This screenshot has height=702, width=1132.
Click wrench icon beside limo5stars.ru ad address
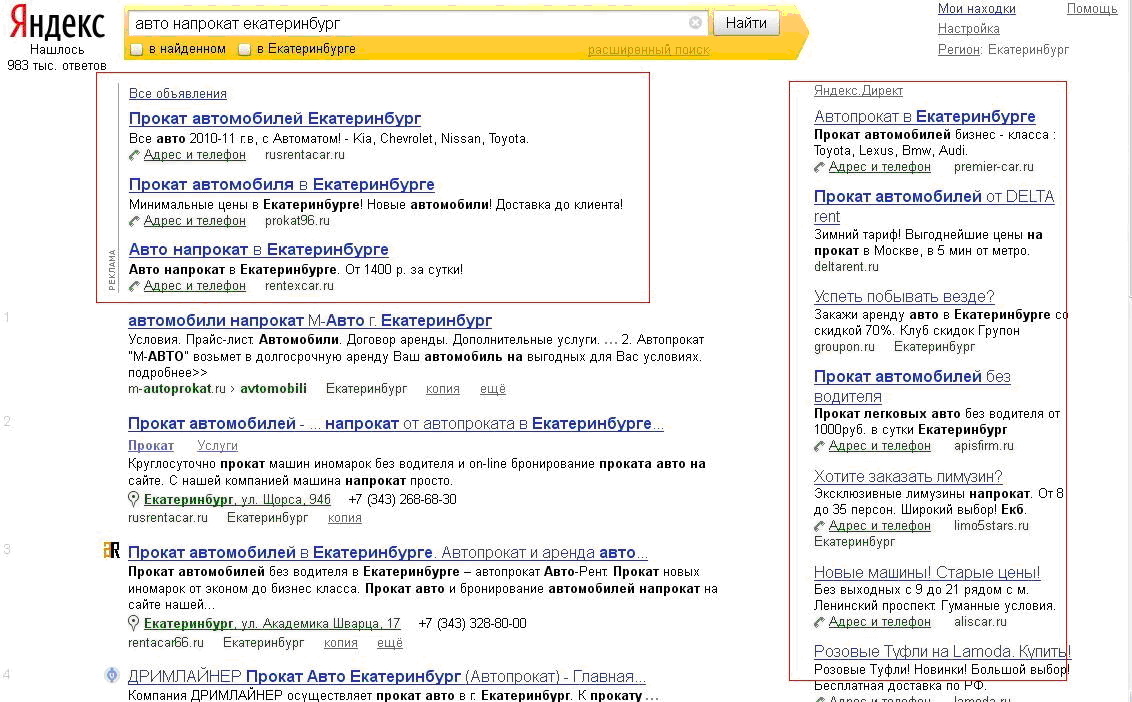point(819,526)
